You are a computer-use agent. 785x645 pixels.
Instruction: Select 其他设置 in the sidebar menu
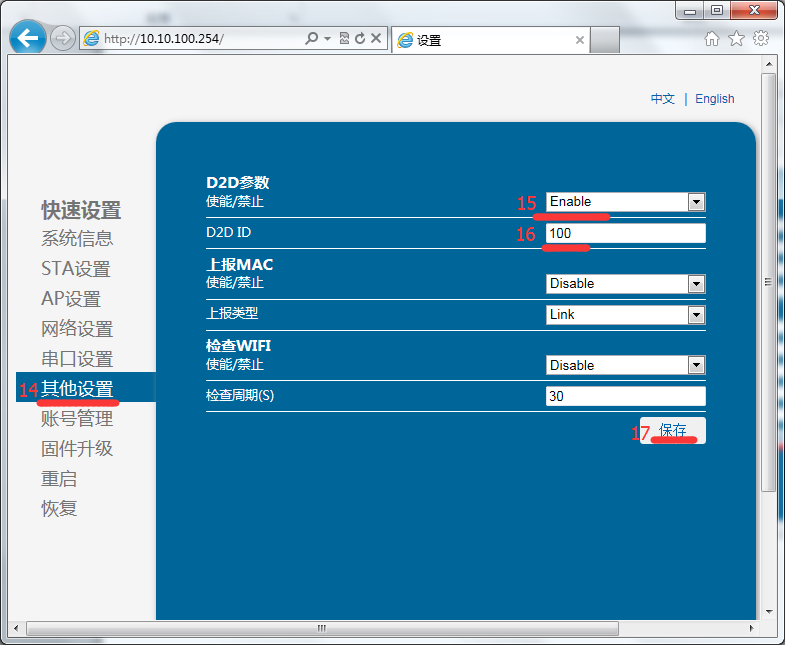[77, 389]
